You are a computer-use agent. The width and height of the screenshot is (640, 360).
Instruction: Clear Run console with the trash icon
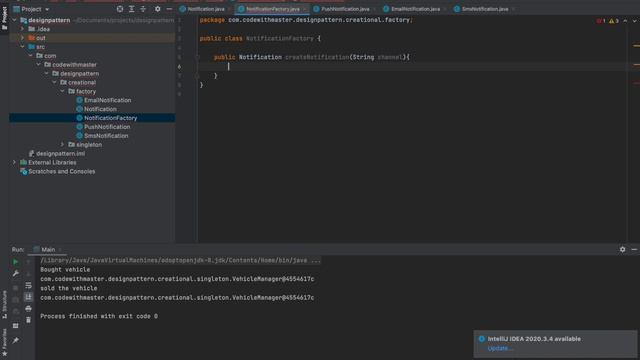tap(28, 320)
